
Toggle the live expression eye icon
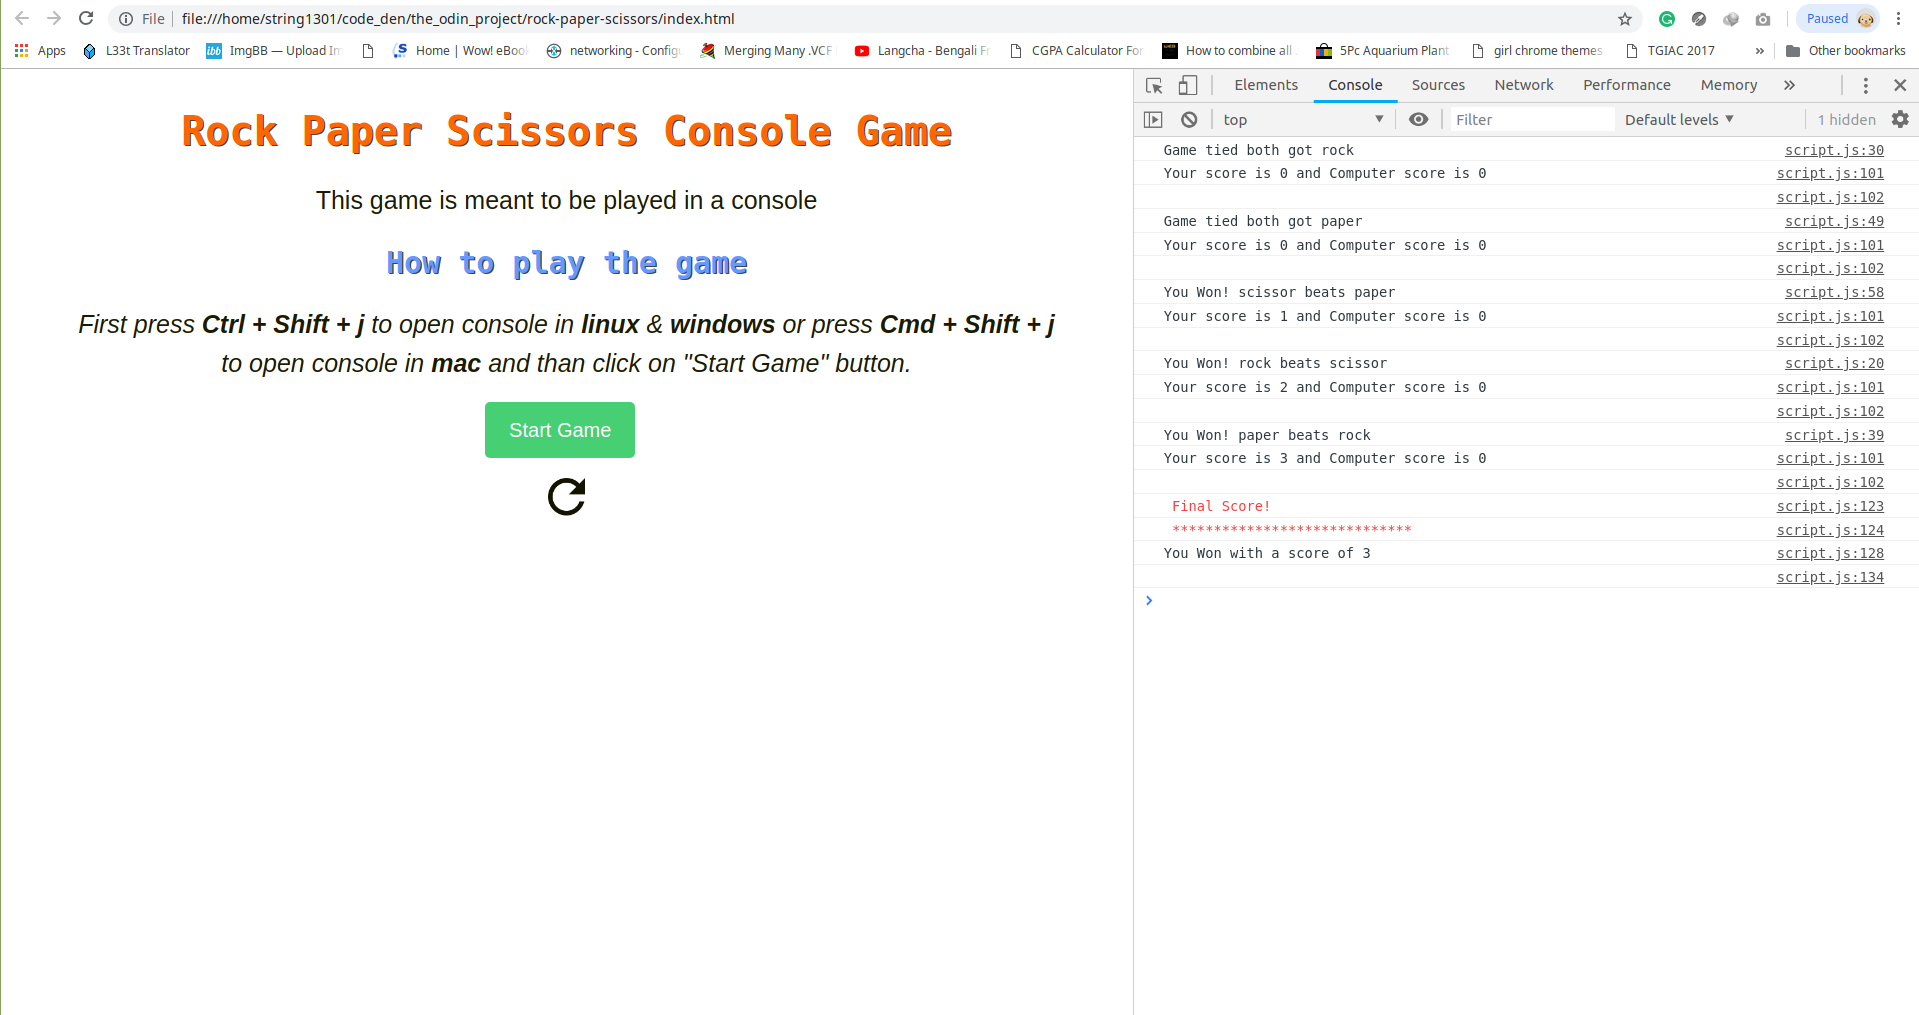point(1418,119)
